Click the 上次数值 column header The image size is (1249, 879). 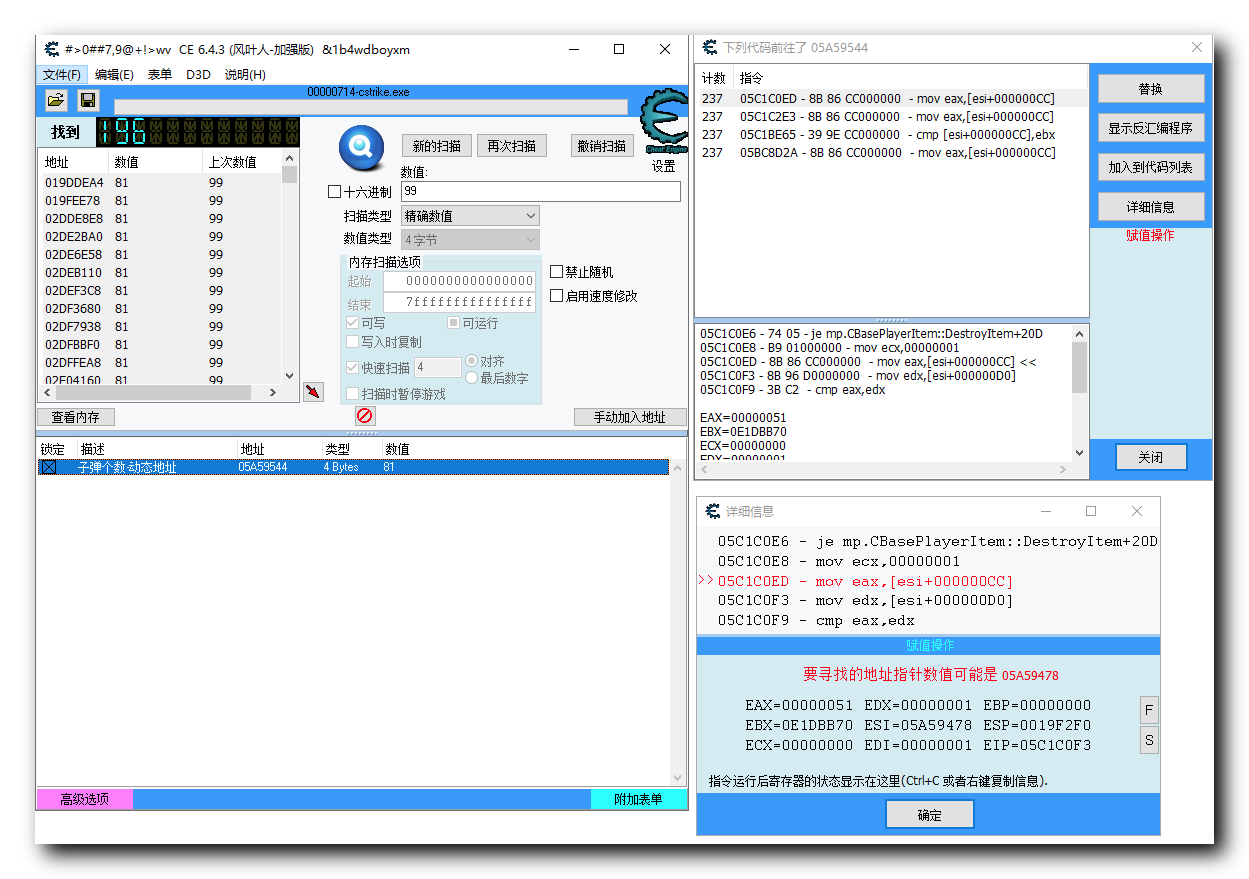click(242, 162)
